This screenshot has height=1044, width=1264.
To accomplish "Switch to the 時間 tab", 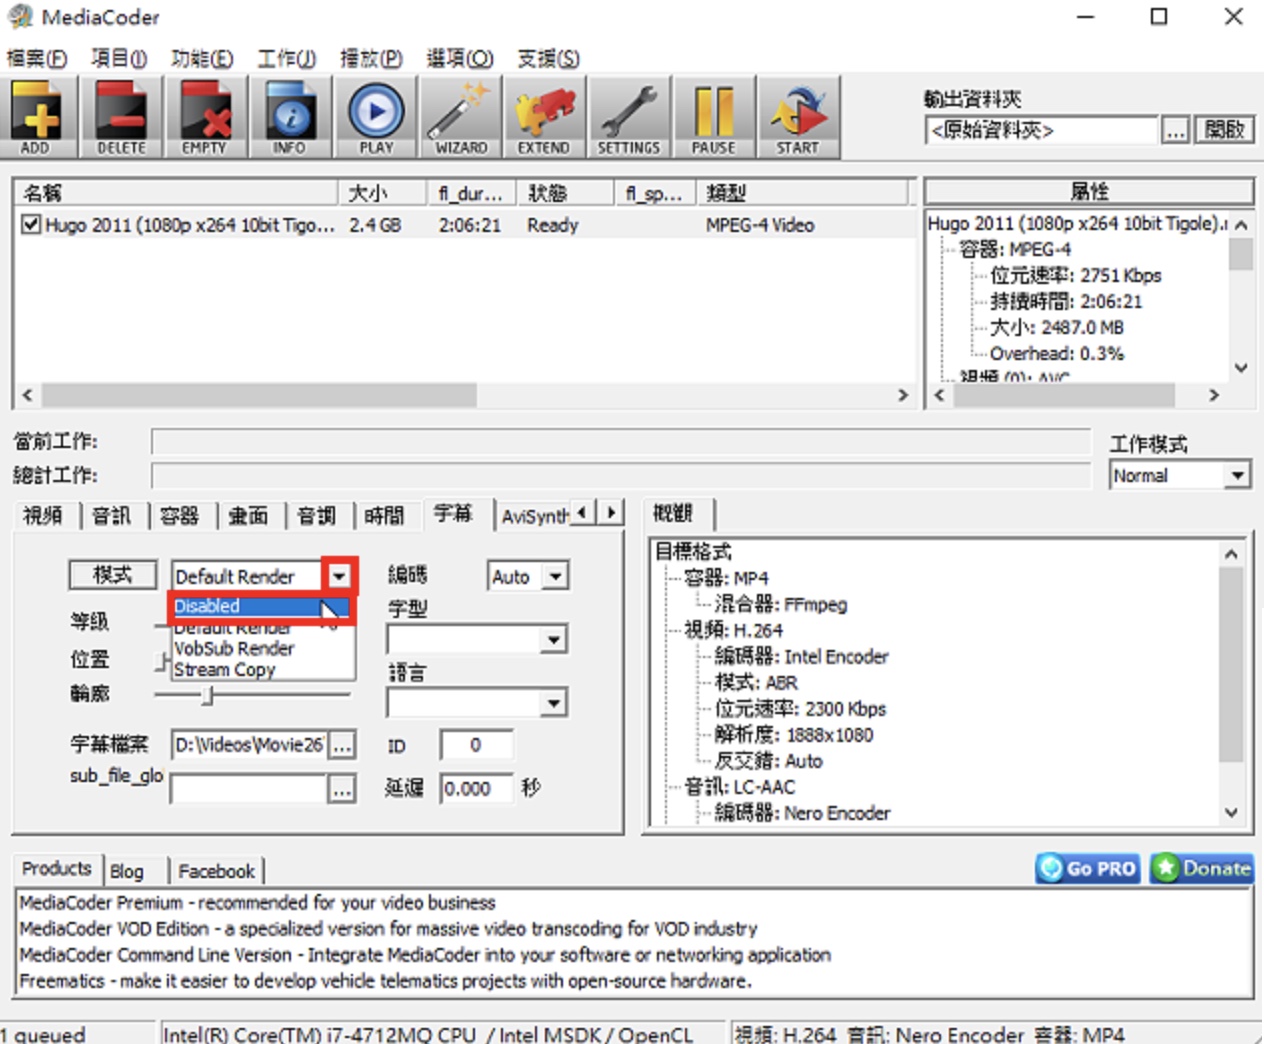I will click(384, 515).
